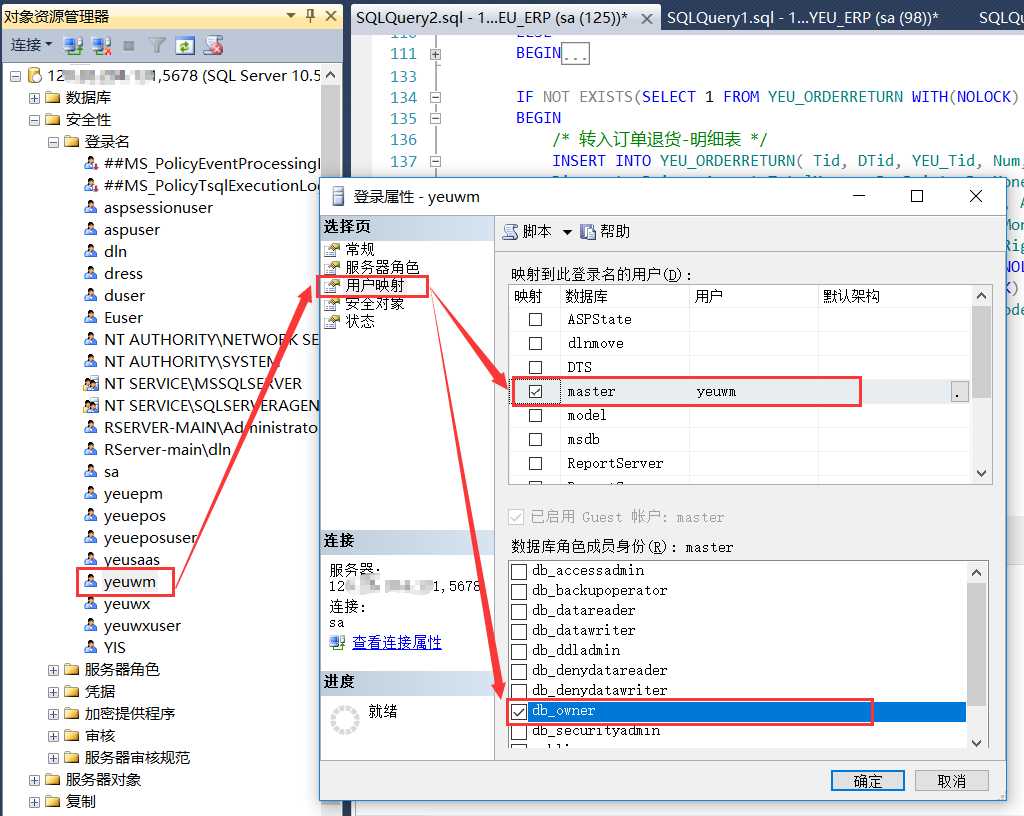1024x816 pixels.
Task: Check the ReportServer database mapping
Action: tap(536, 463)
